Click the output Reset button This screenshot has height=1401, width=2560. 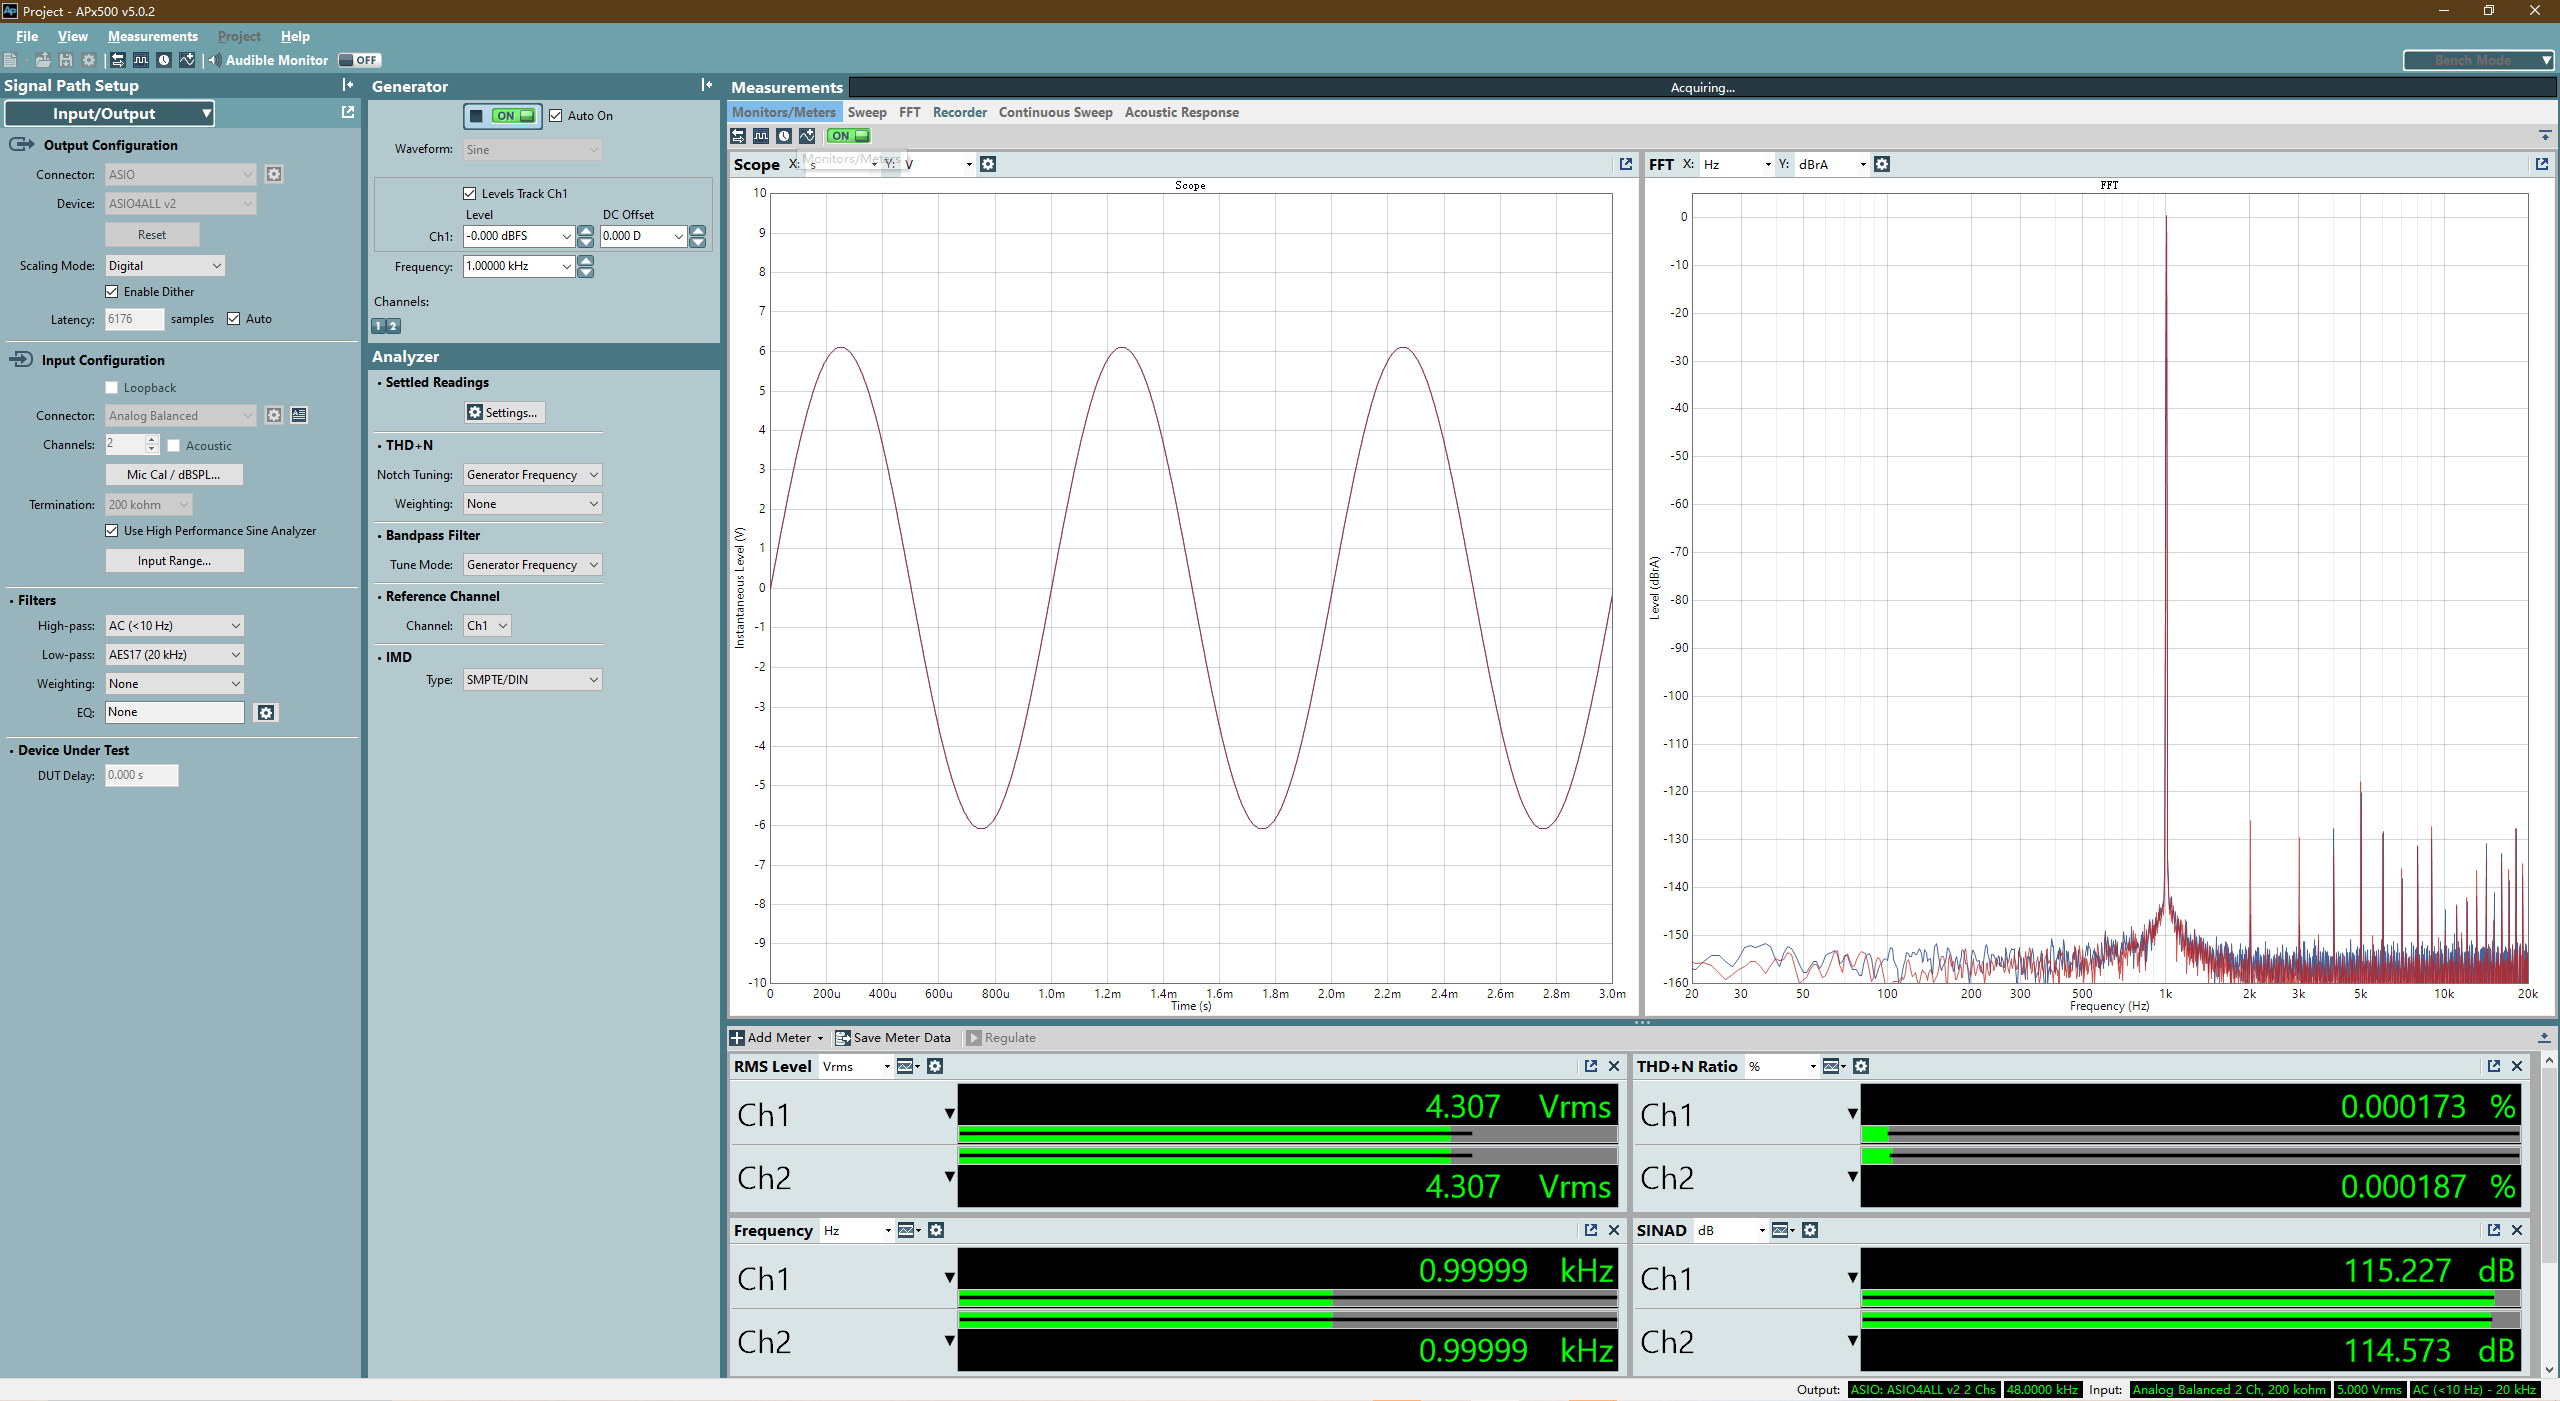[152, 235]
